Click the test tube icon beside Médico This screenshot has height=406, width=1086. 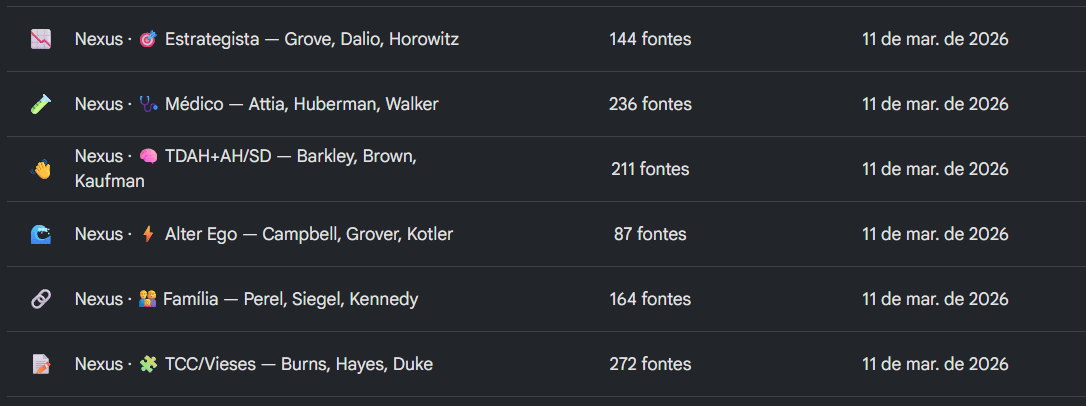click(x=41, y=105)
